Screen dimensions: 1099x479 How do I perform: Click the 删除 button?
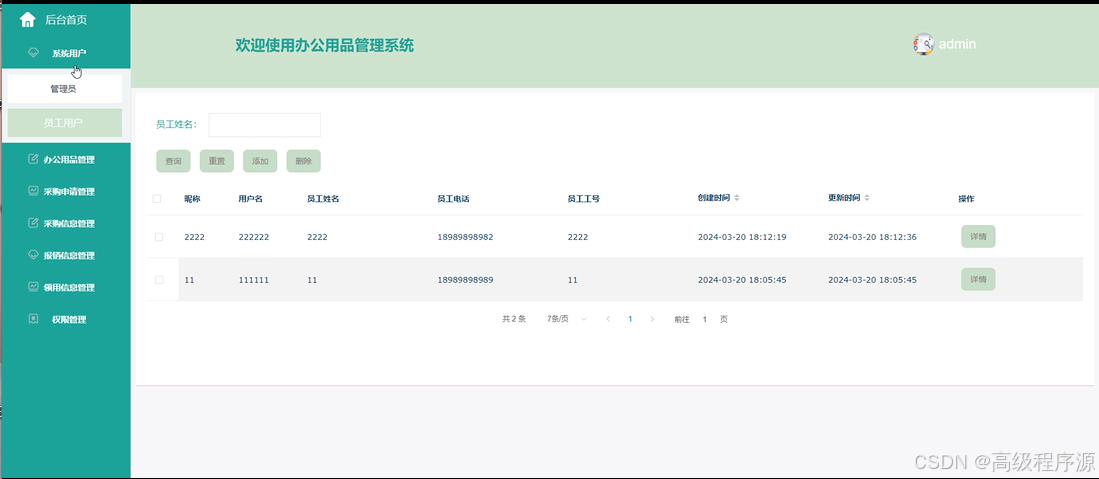point(303,161)
